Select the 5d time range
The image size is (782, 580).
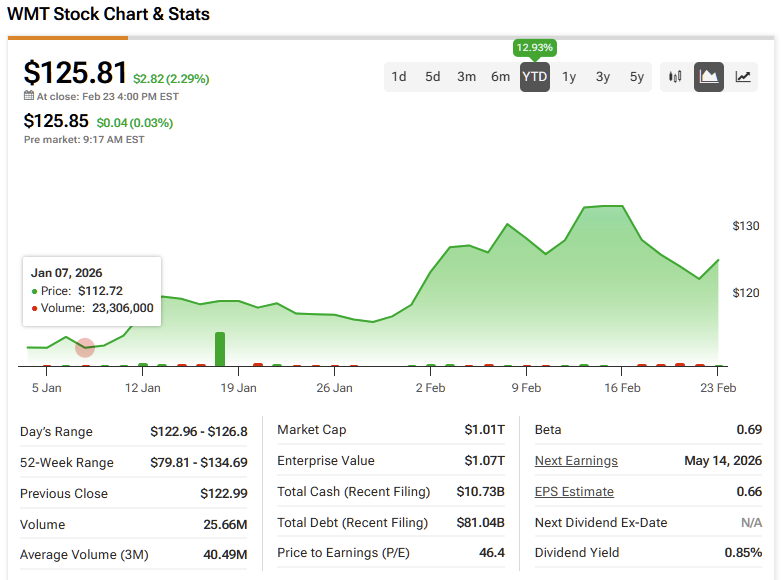pyautogui.click(x=432, y=77)
